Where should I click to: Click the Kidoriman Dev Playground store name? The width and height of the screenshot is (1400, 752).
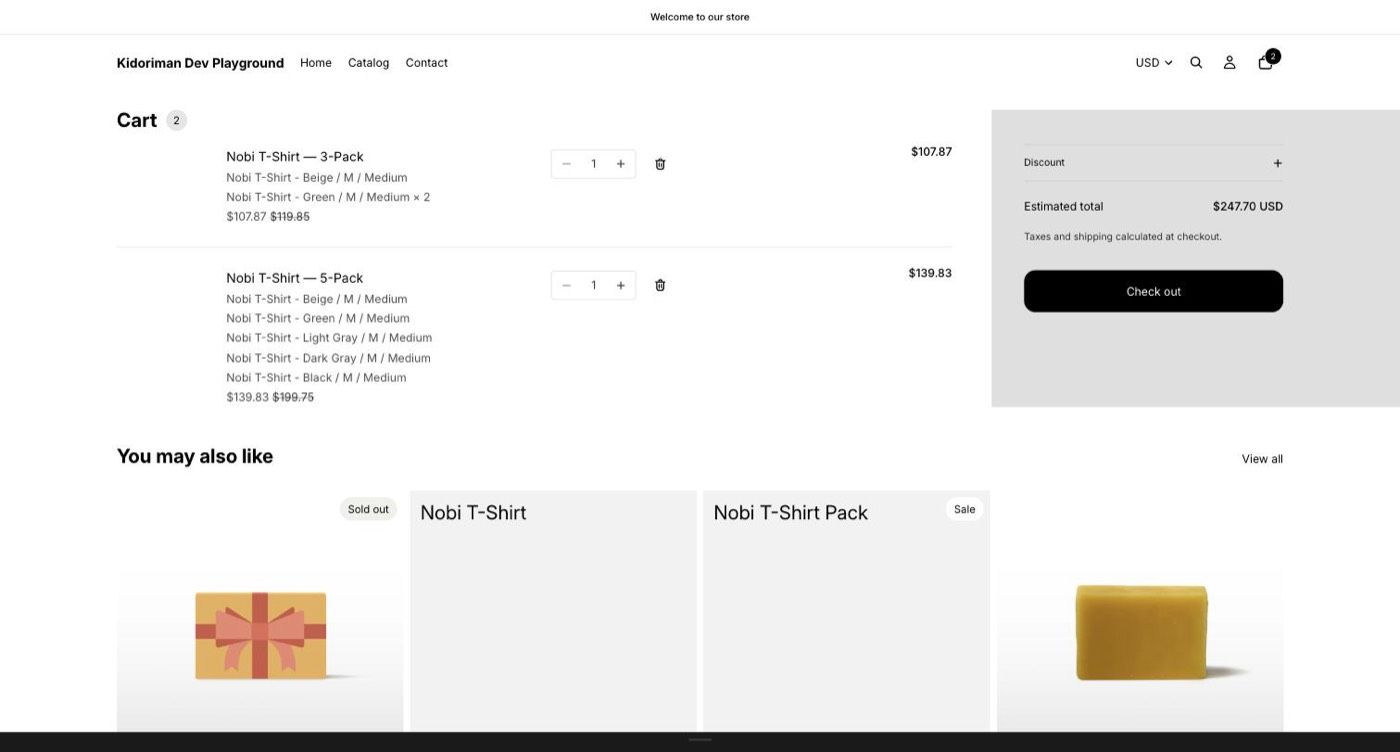click(200, 63)
